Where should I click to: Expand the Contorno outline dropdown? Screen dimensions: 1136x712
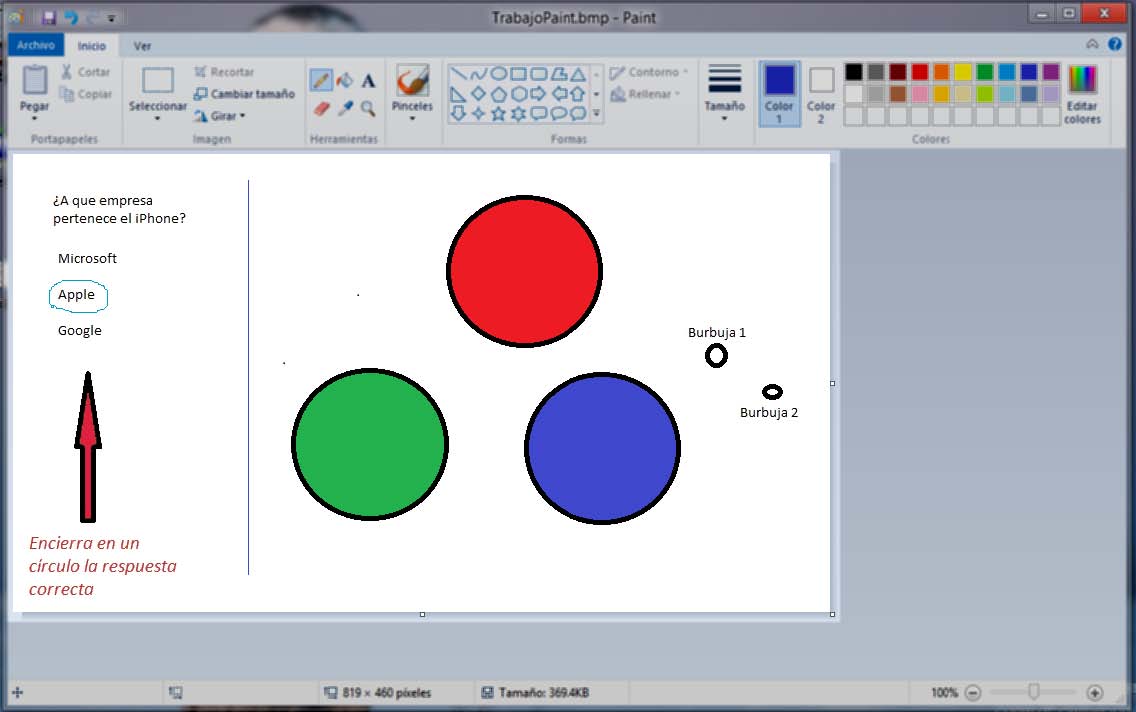648,72
